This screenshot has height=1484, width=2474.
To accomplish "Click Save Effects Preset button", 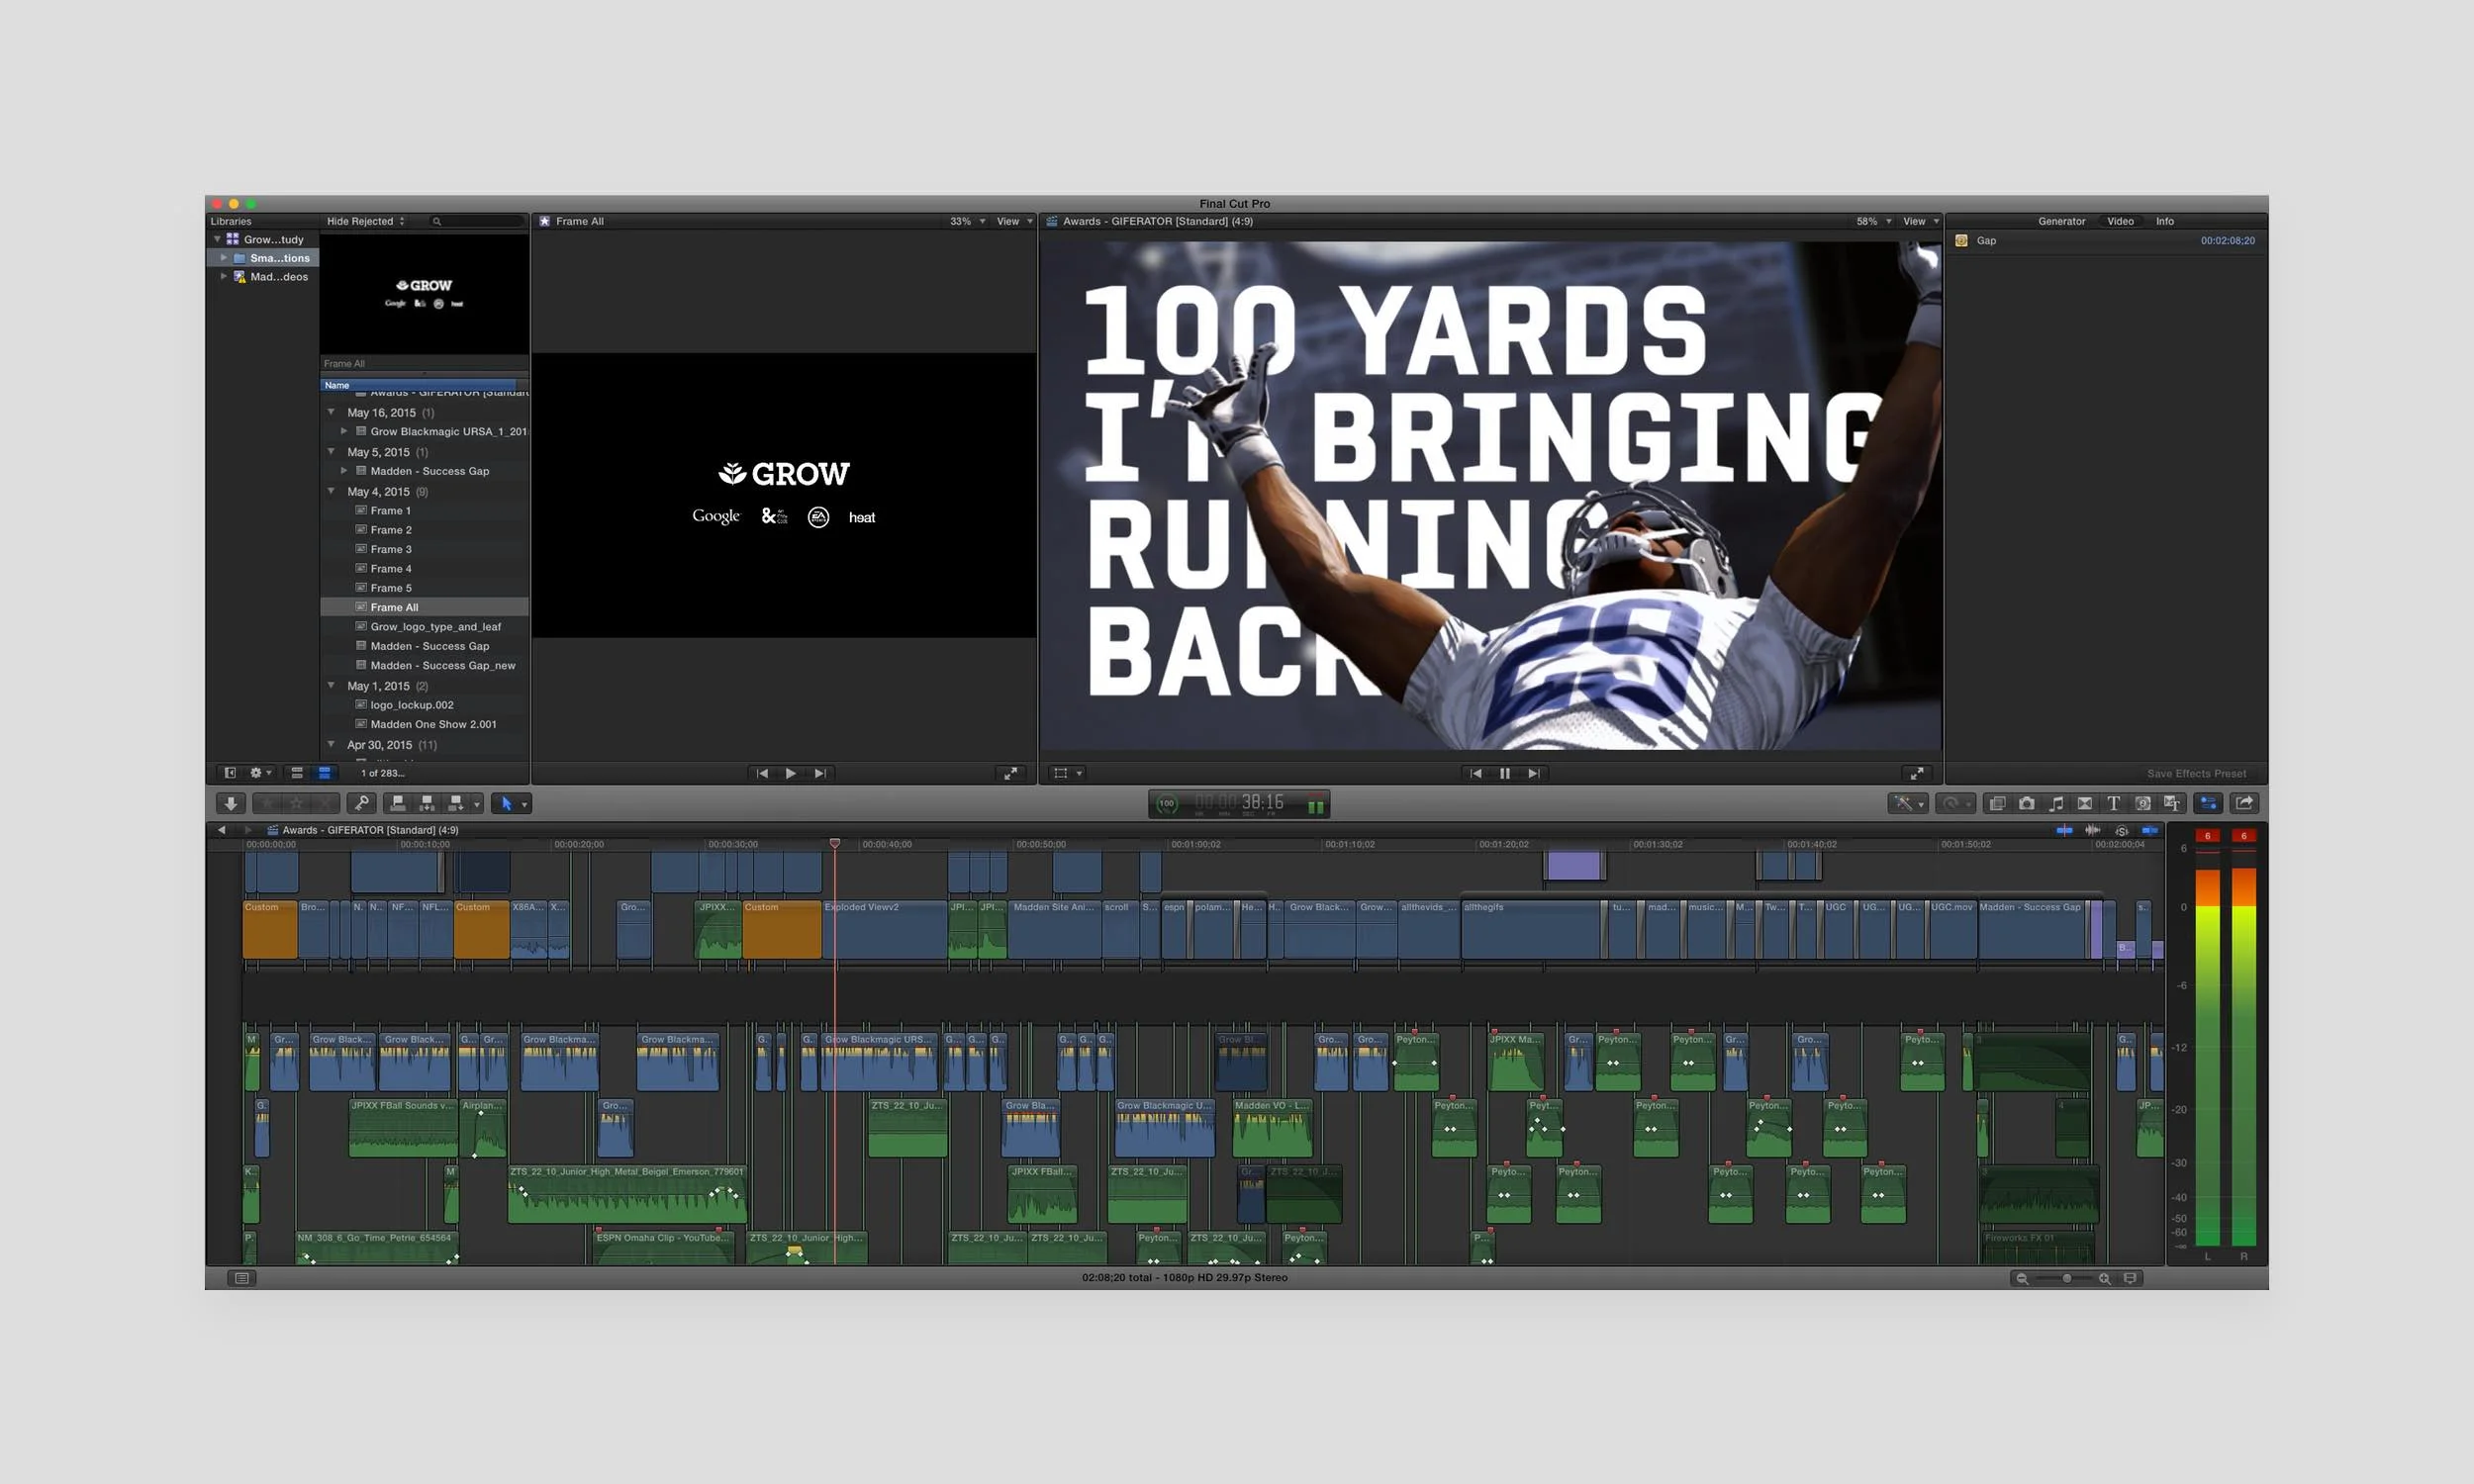I will point(2196,774).
